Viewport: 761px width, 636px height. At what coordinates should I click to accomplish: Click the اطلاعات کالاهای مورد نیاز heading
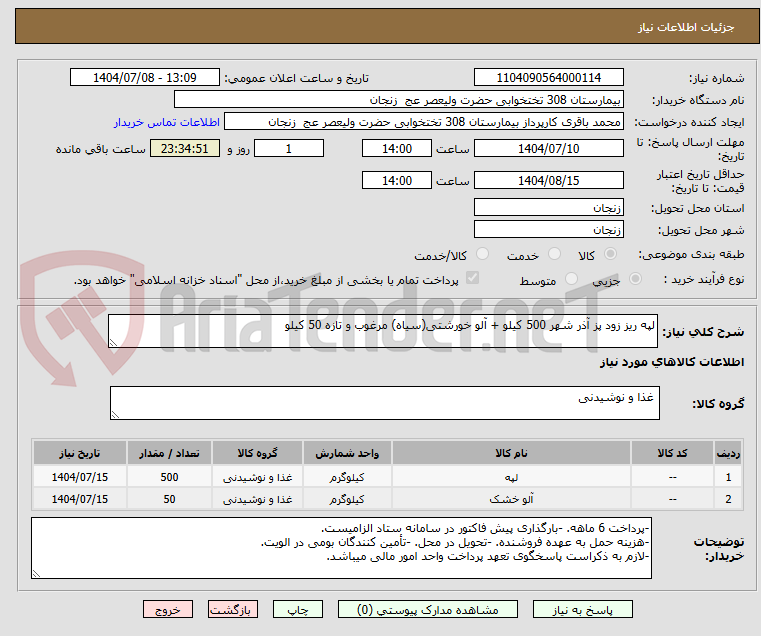(672, 362)
